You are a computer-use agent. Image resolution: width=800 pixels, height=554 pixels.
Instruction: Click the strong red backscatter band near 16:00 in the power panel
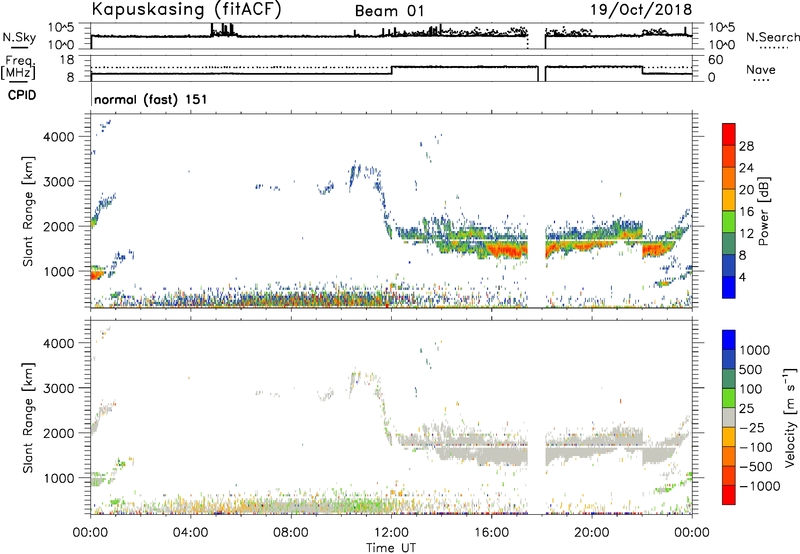[505, 250]
